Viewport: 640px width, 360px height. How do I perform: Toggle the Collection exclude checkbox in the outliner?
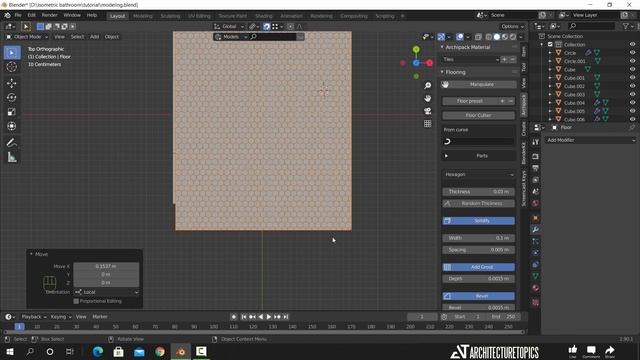[550, 44]
